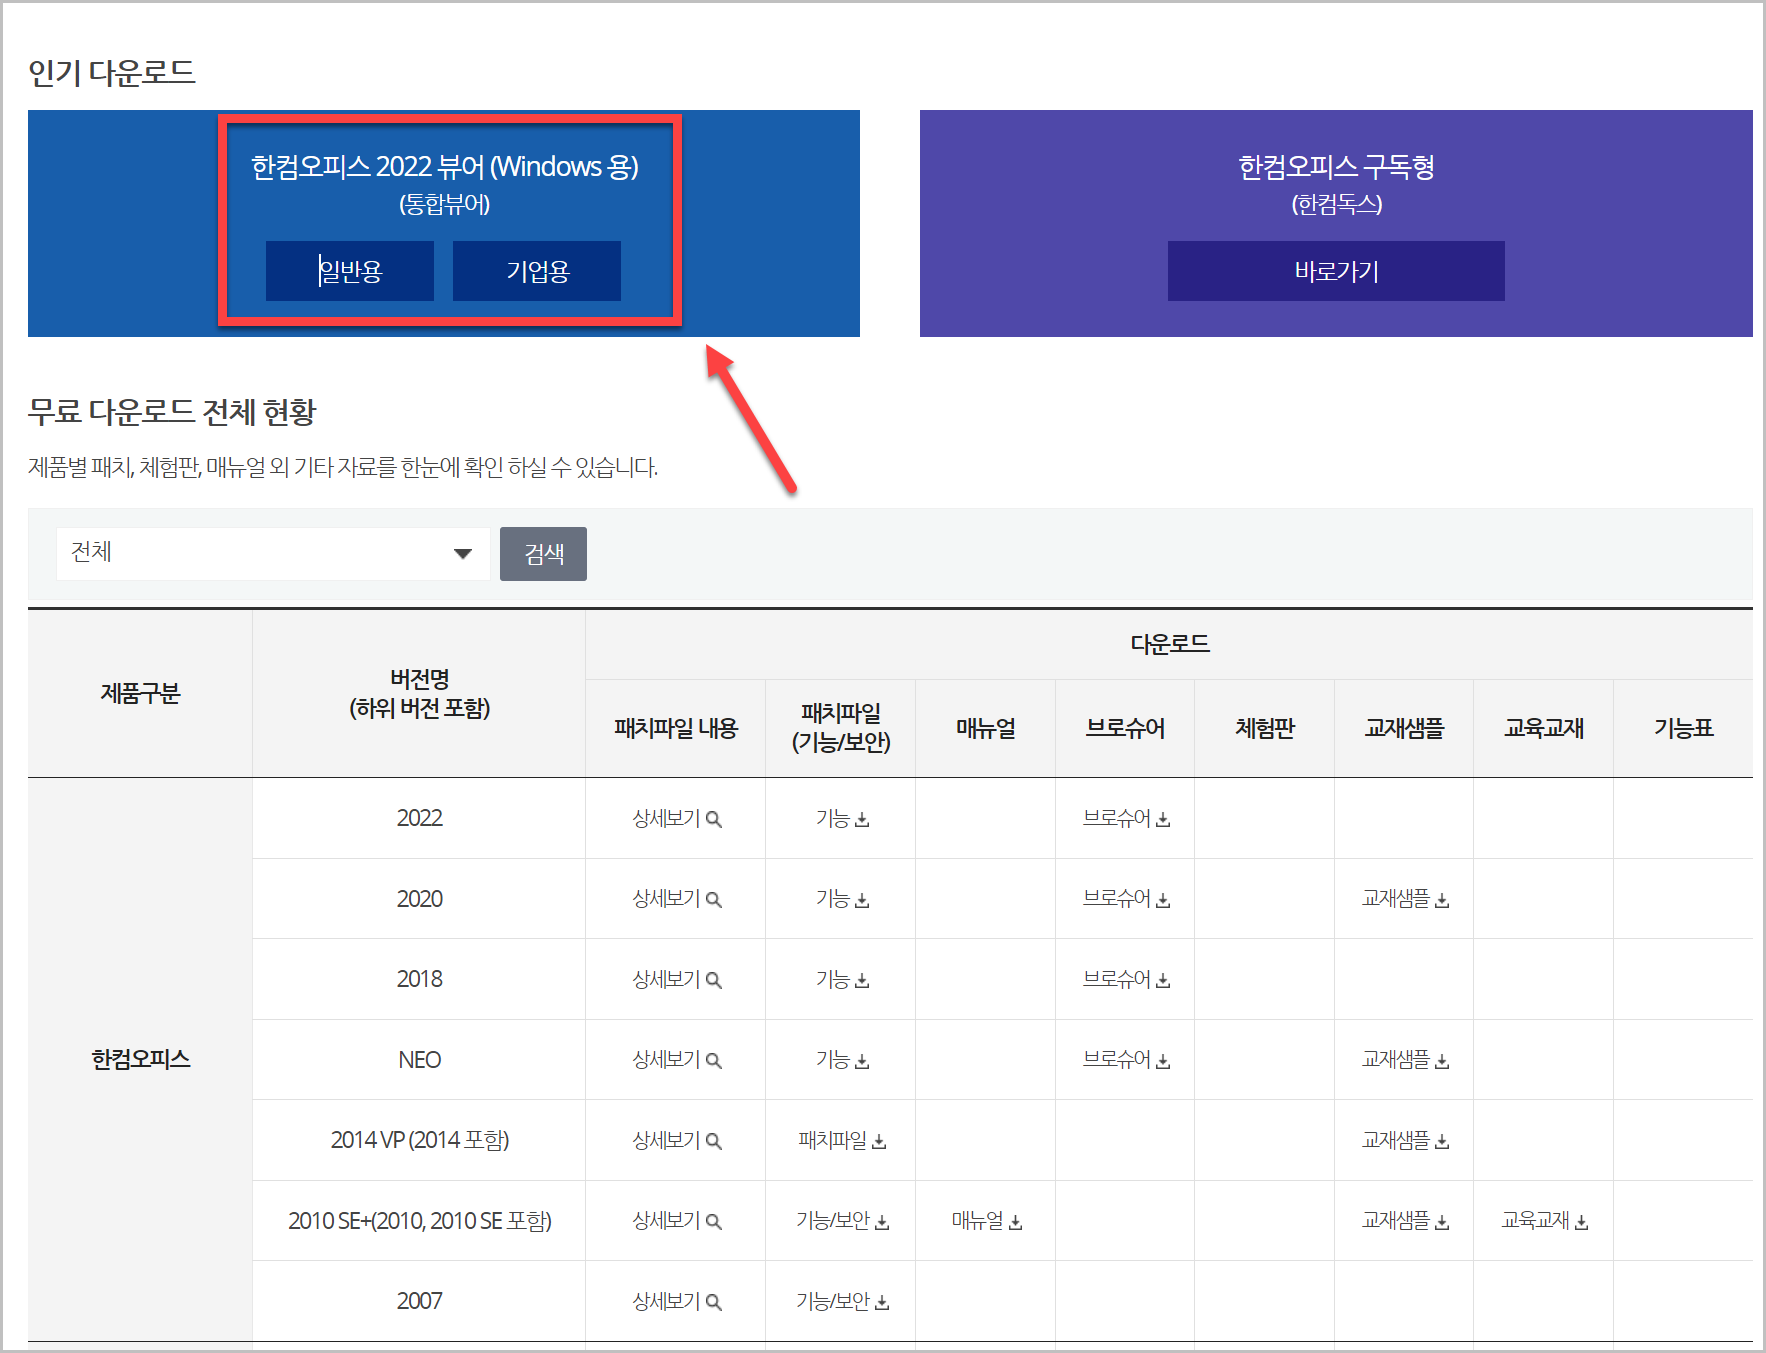This screenshot has height=1353, width=1766.
Task: Download 교재샘플 for 2010 SE+
Action: tap(1405, 1221)
